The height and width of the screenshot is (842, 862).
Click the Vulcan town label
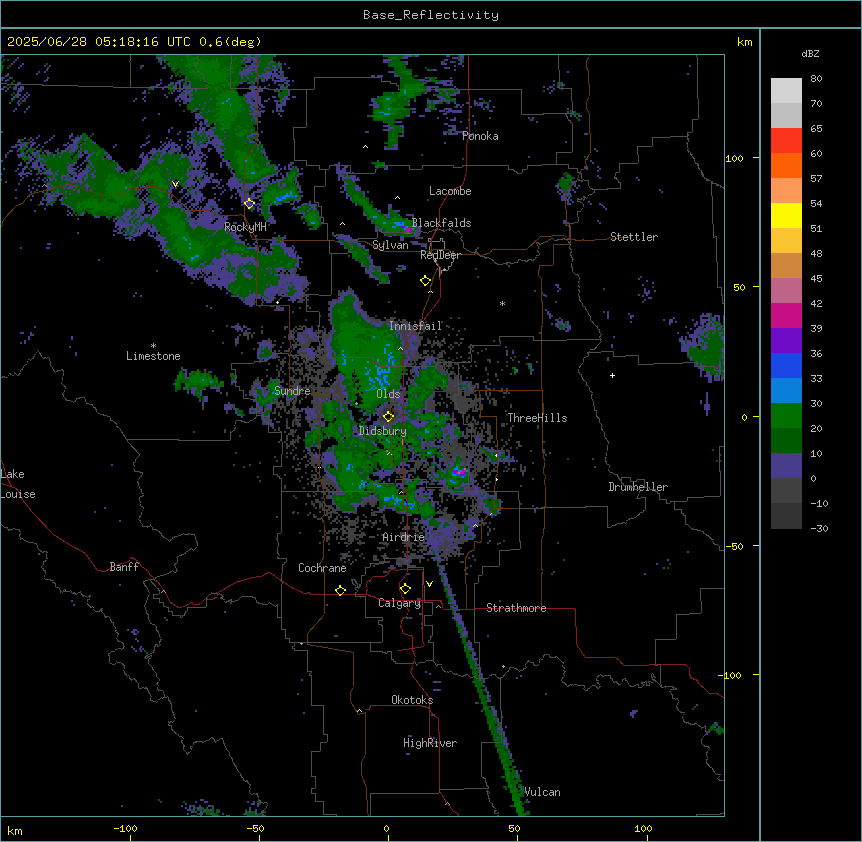542,792
